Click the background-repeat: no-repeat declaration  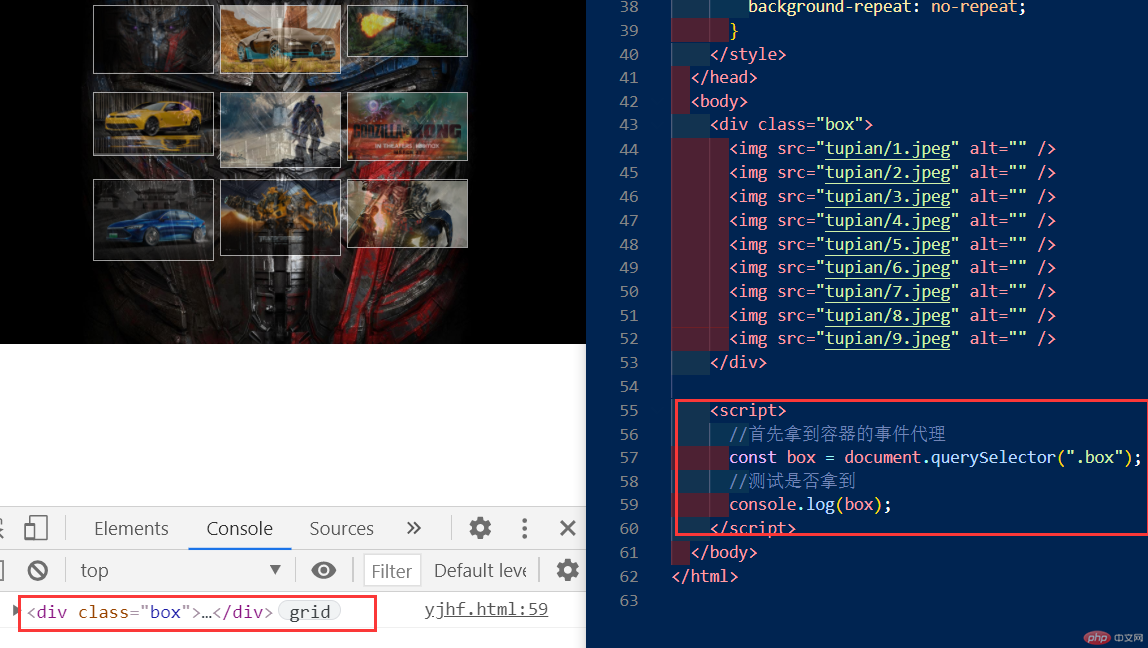(x=887, y=8)
